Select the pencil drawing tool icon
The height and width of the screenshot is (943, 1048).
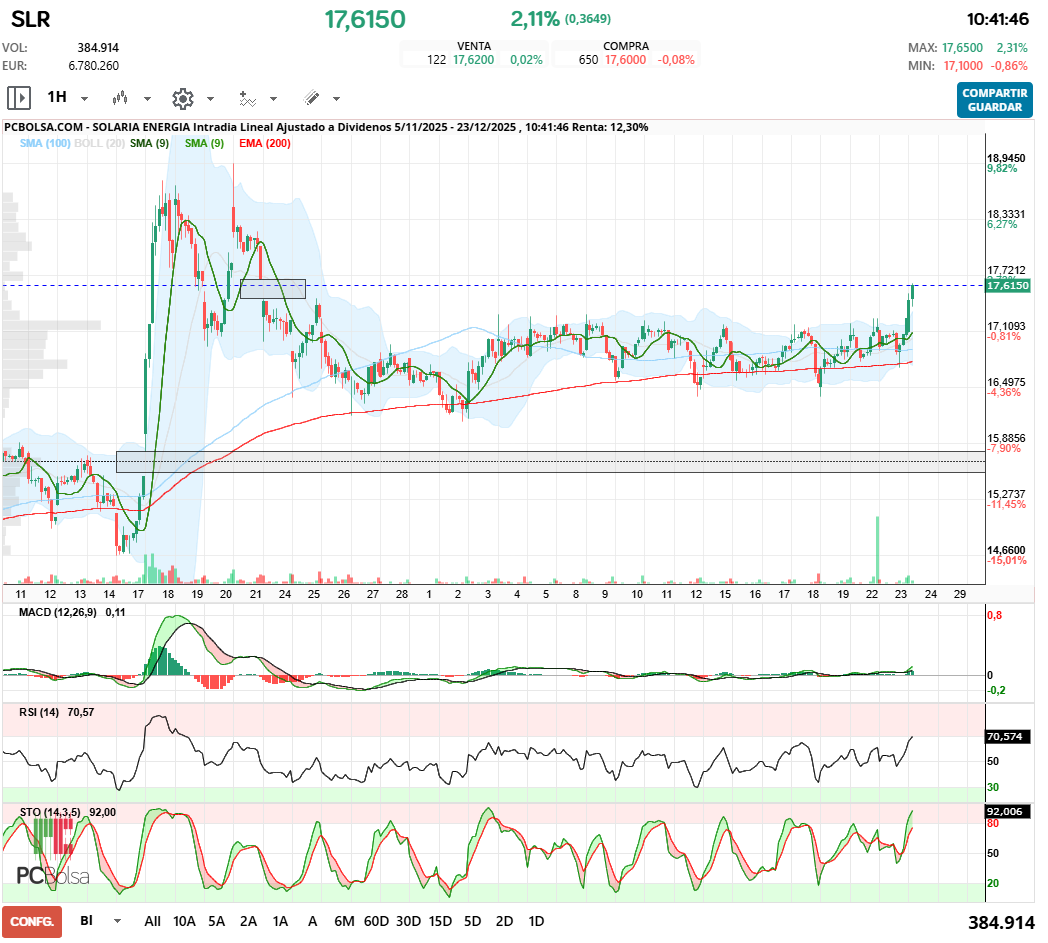pos(311,98)
